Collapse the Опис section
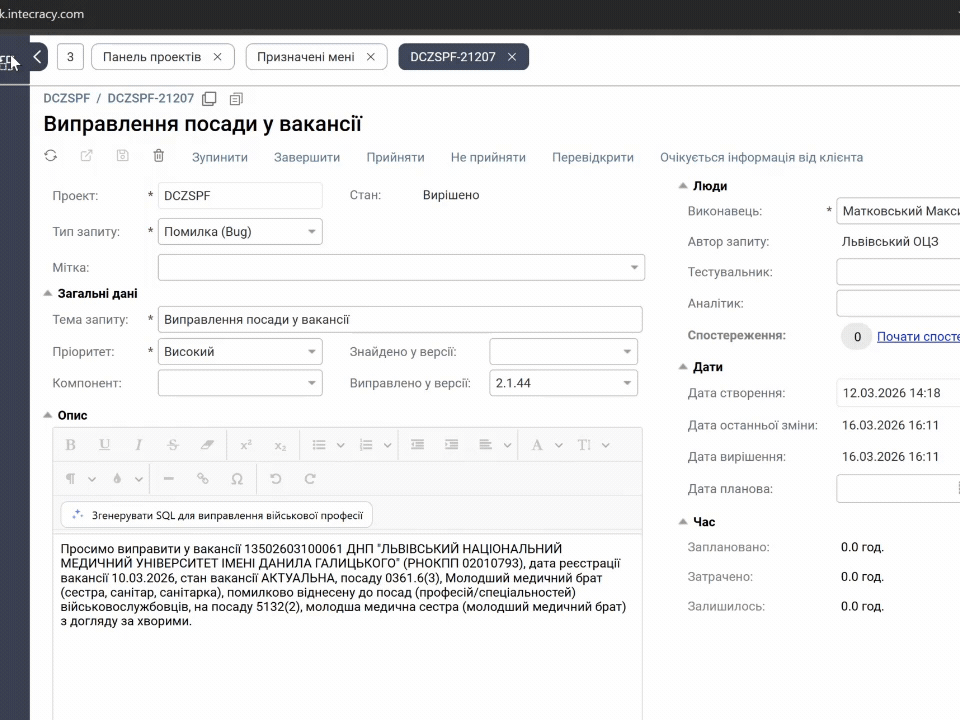Image resolution: width=960 pixels, height=720 pixels. [48, 415]
